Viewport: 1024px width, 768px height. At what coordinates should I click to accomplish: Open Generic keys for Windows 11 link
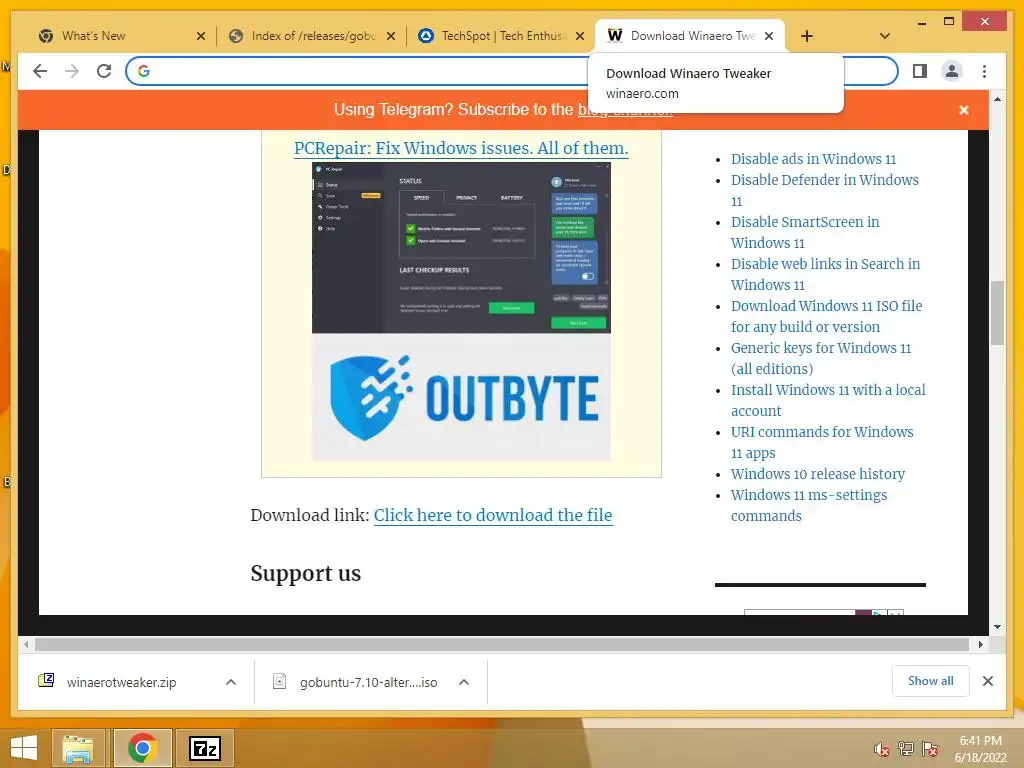820,358
